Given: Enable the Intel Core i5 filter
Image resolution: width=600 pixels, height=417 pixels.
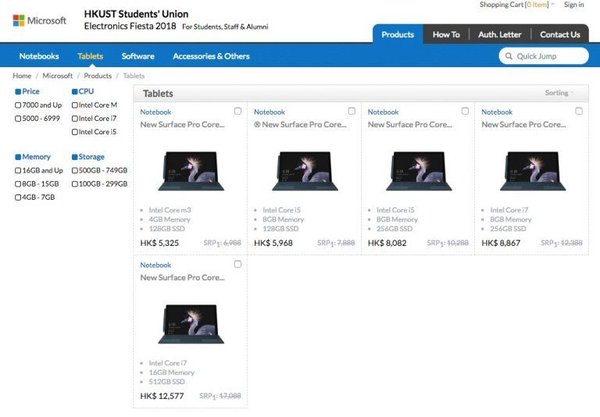Looking at the screenshot, I should 75,132.
